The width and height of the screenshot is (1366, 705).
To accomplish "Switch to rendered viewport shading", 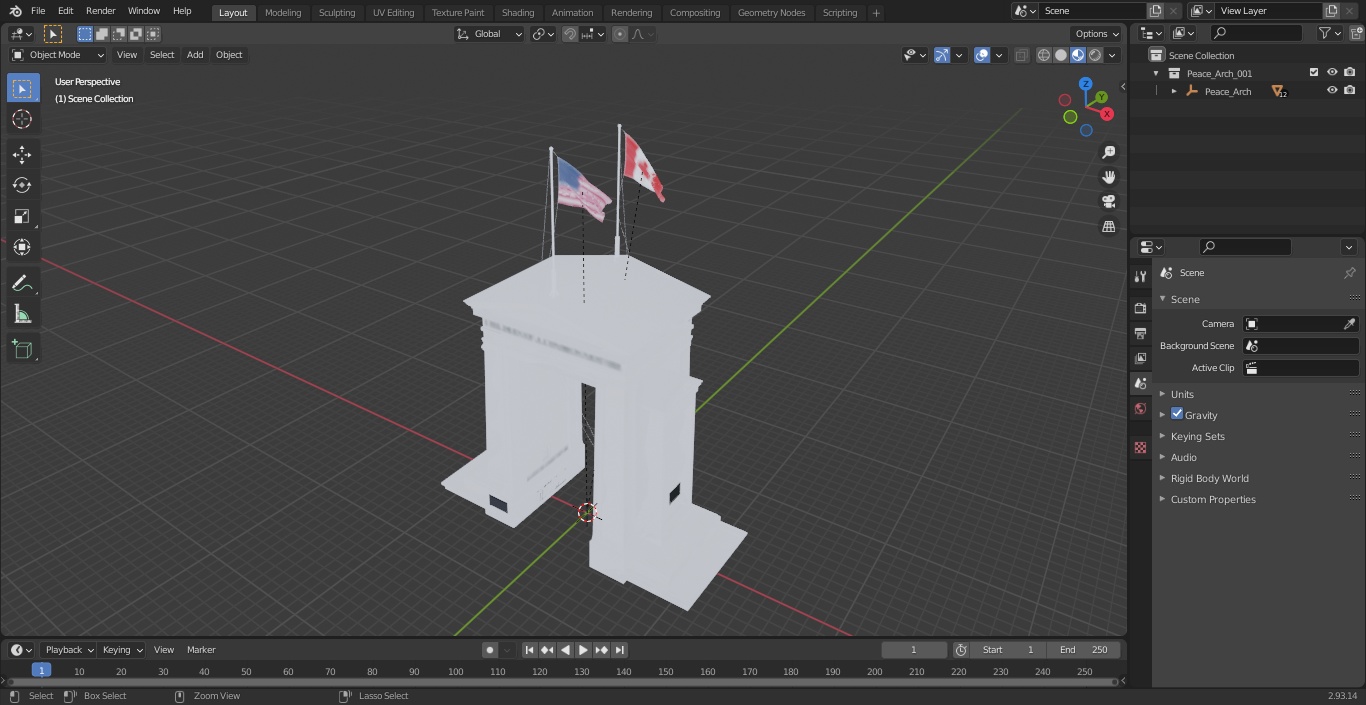I will point(1095,55).
